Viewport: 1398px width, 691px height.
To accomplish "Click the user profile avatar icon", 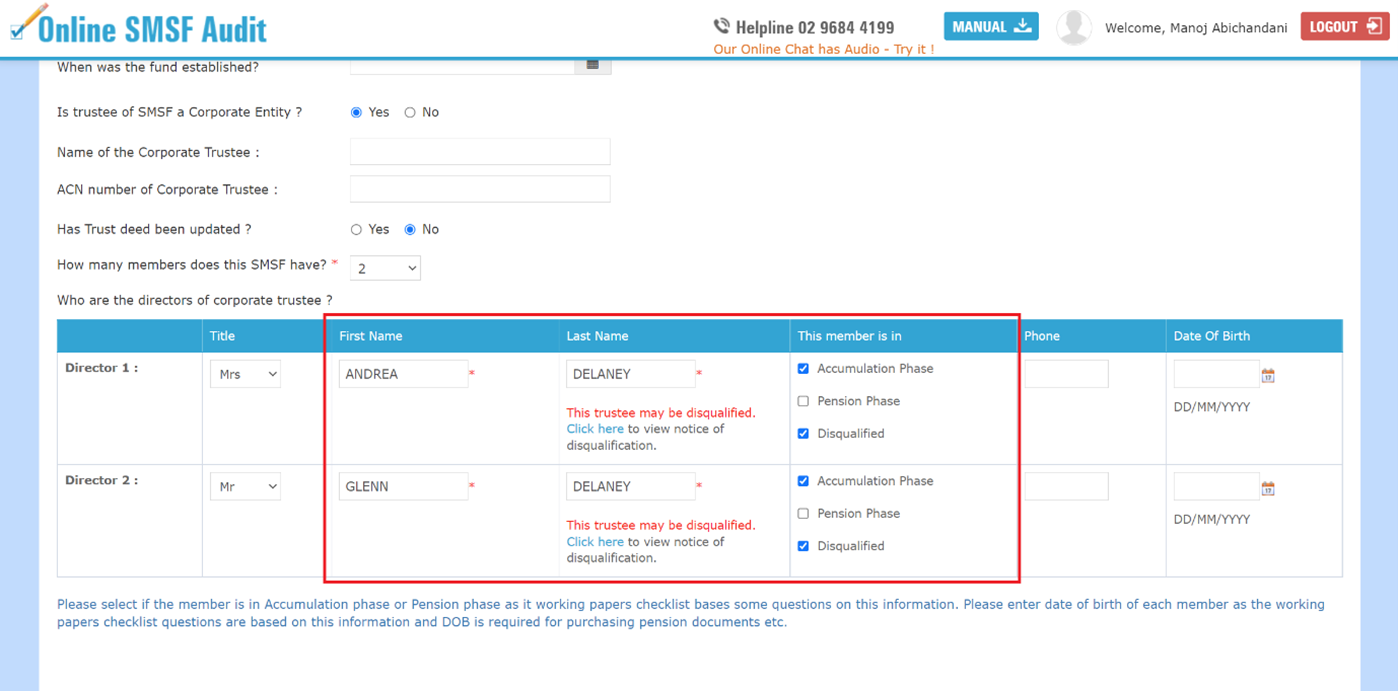I will coord(1074,27).
